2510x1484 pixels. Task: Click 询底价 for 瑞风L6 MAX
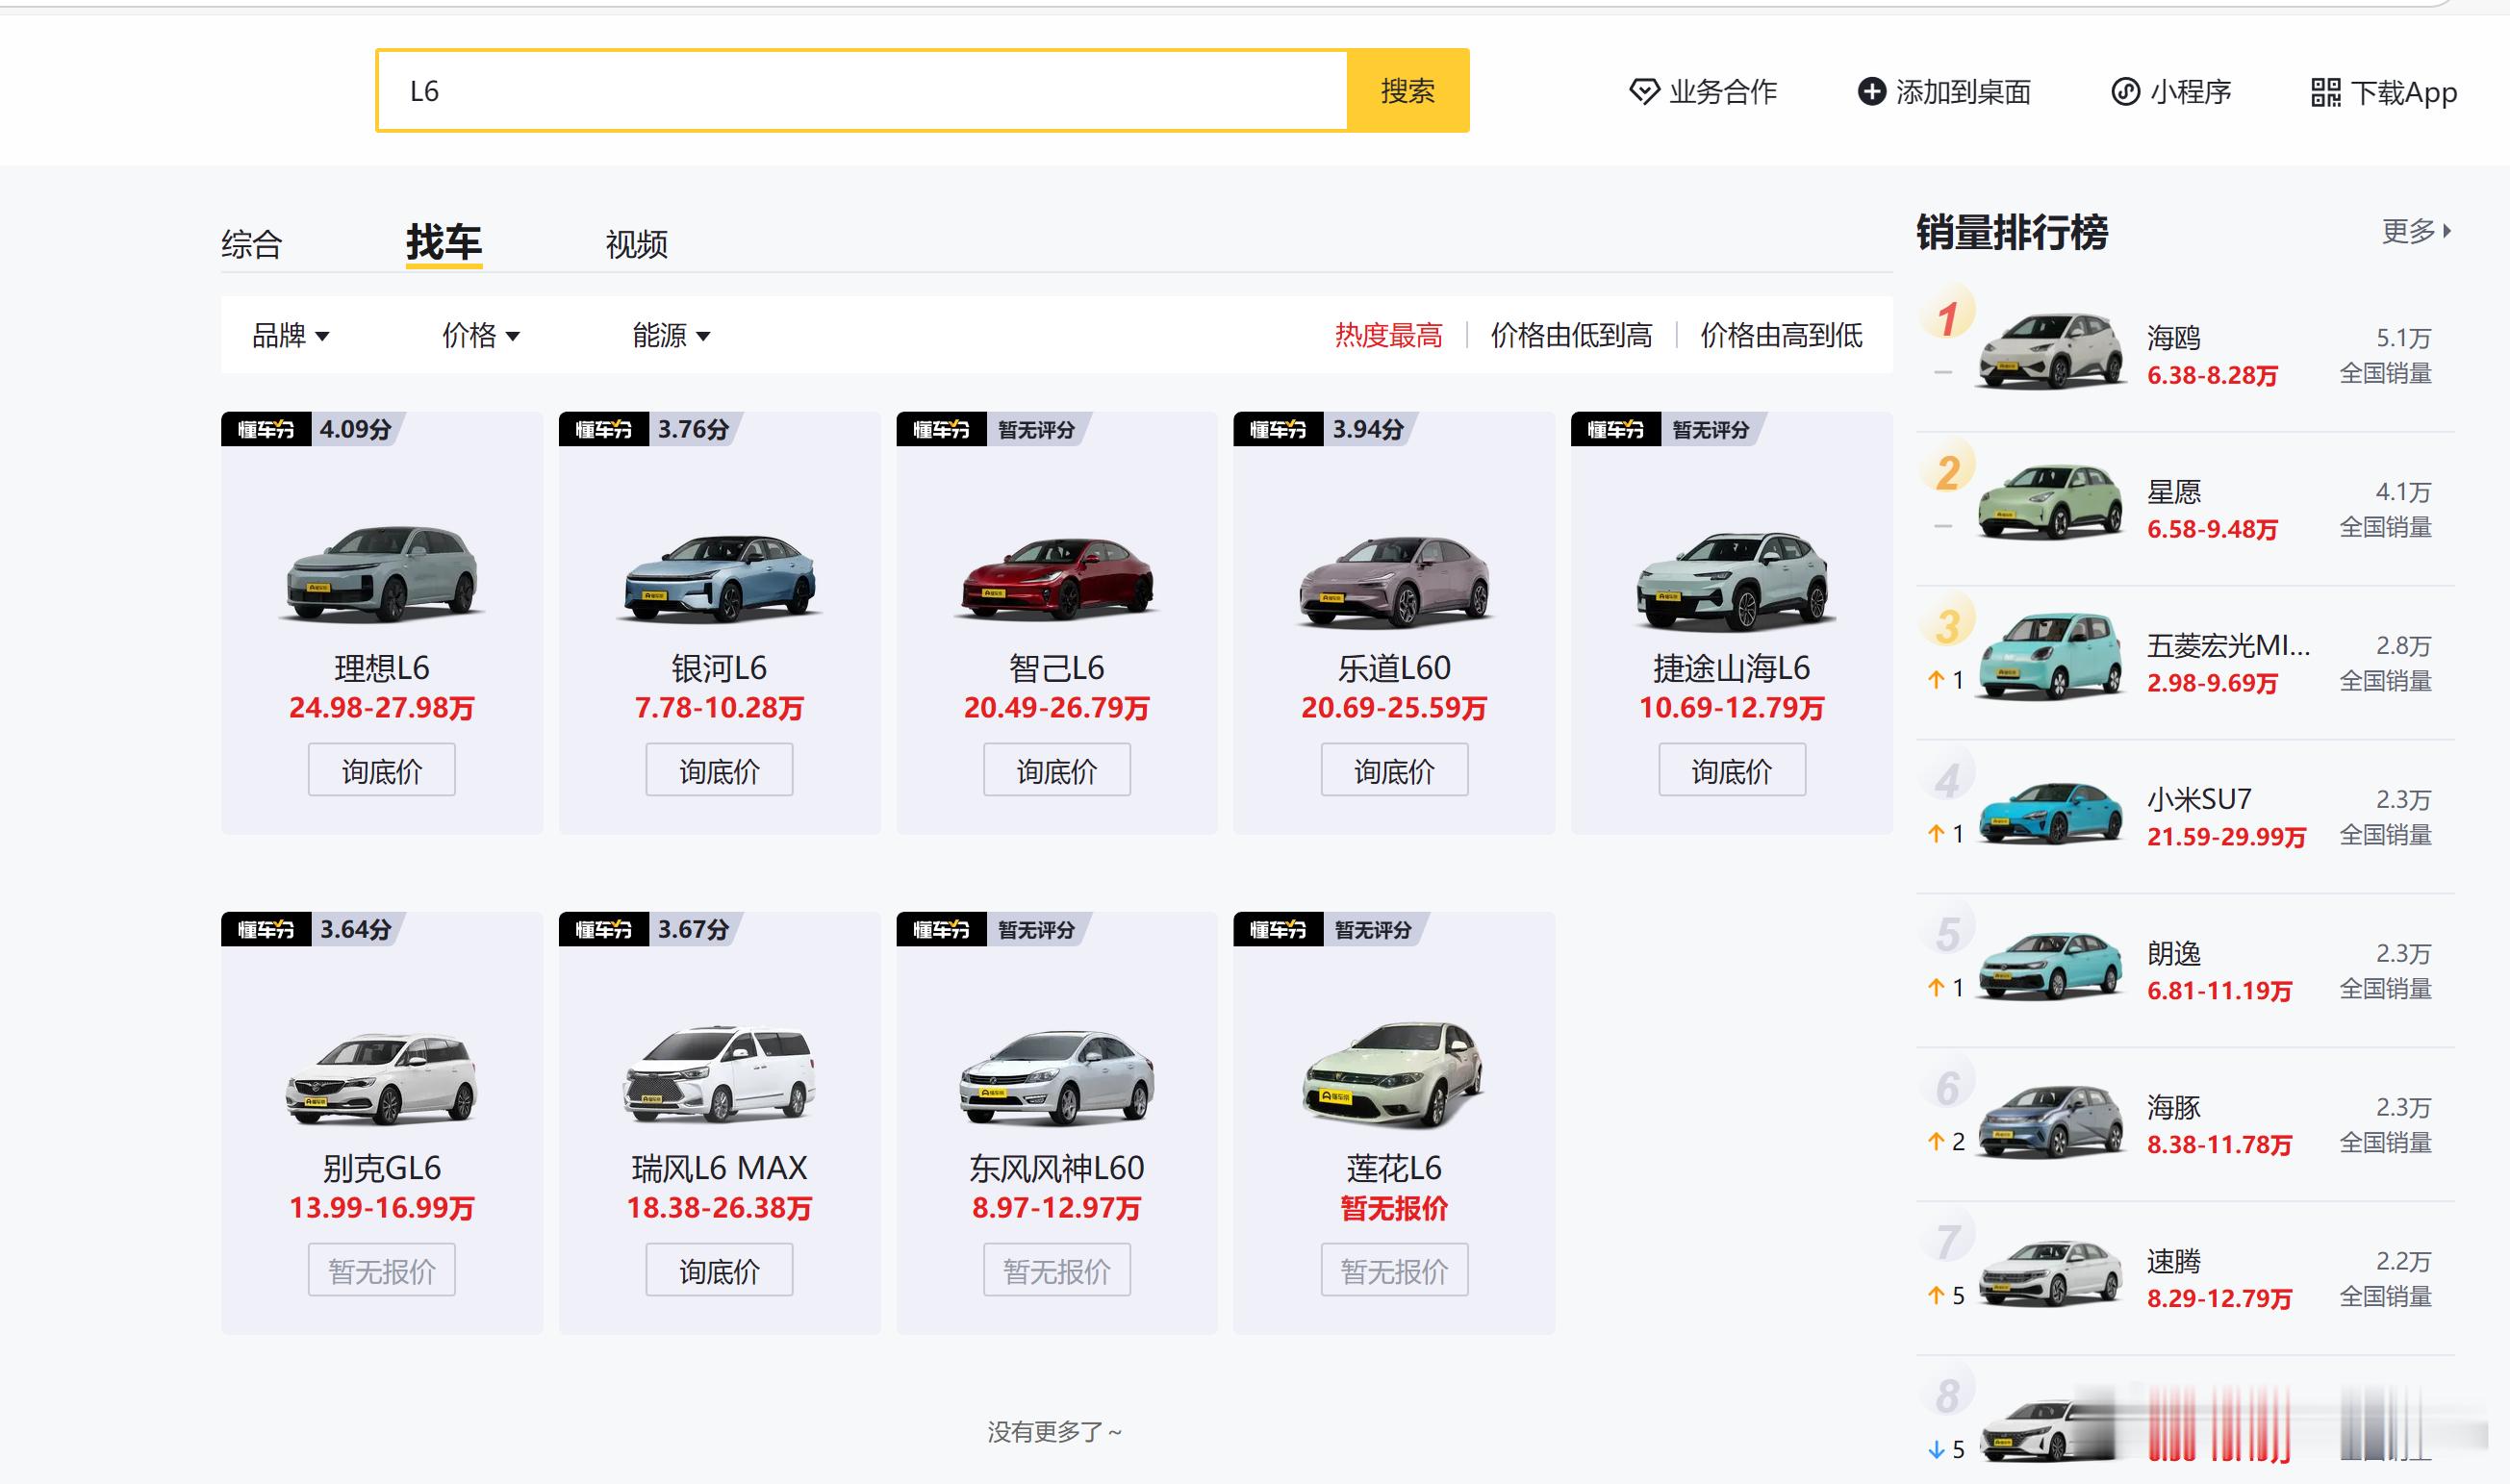pos(719,1270)
